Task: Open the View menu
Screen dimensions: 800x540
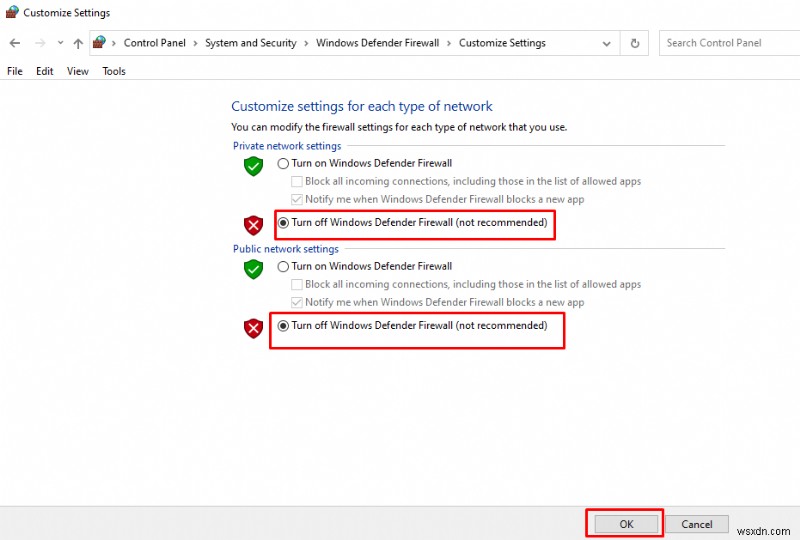Action: point(78,71)
